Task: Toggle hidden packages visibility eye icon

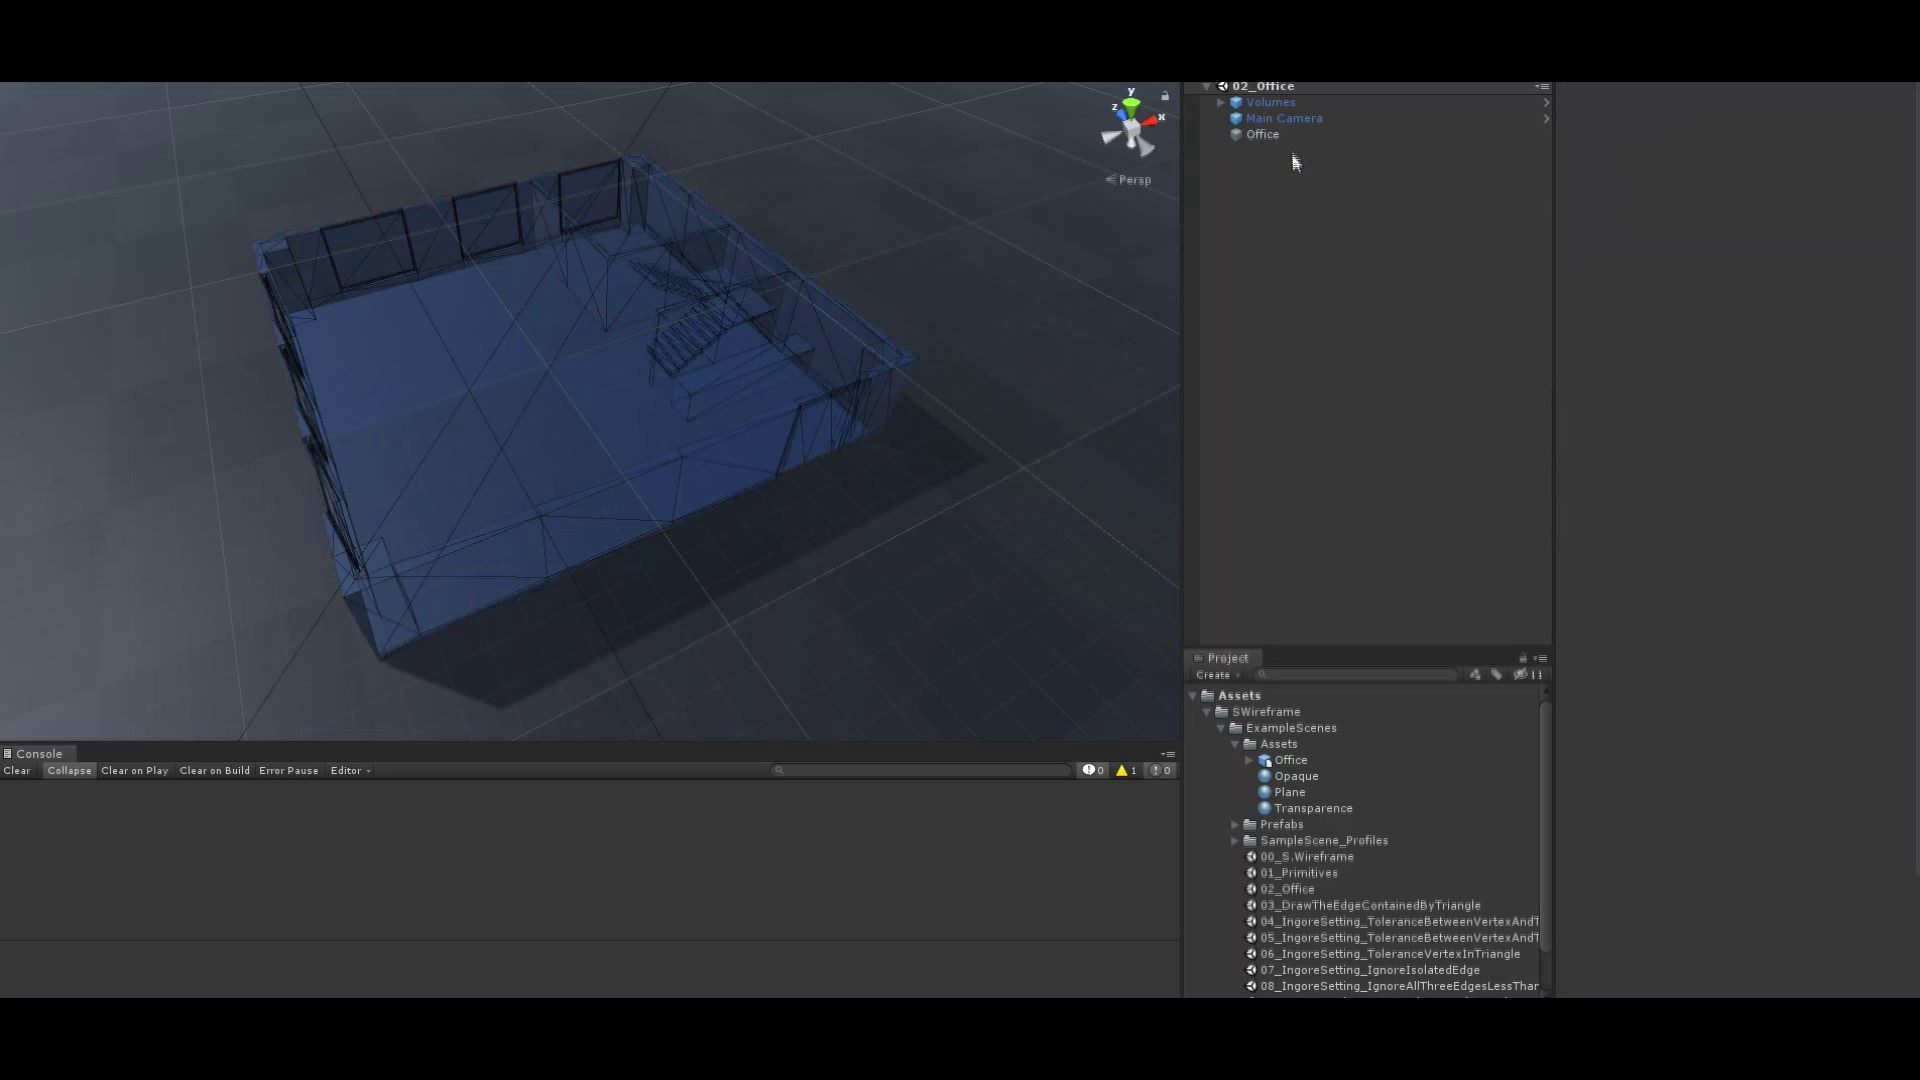Action: click(1528, 675)
